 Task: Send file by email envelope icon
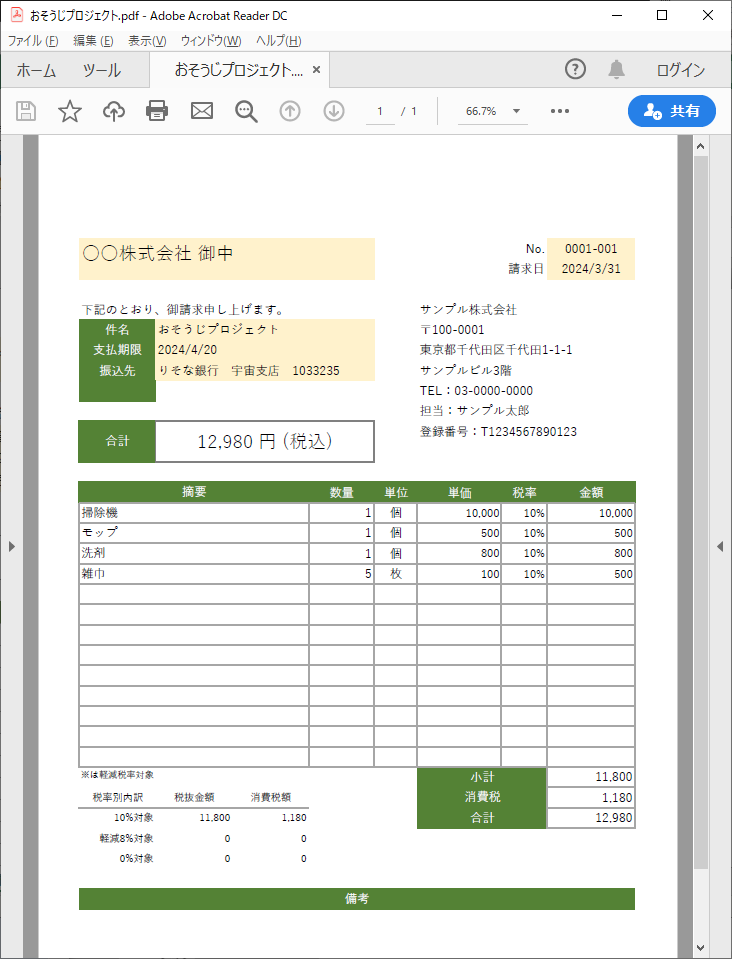coord(202,111)
